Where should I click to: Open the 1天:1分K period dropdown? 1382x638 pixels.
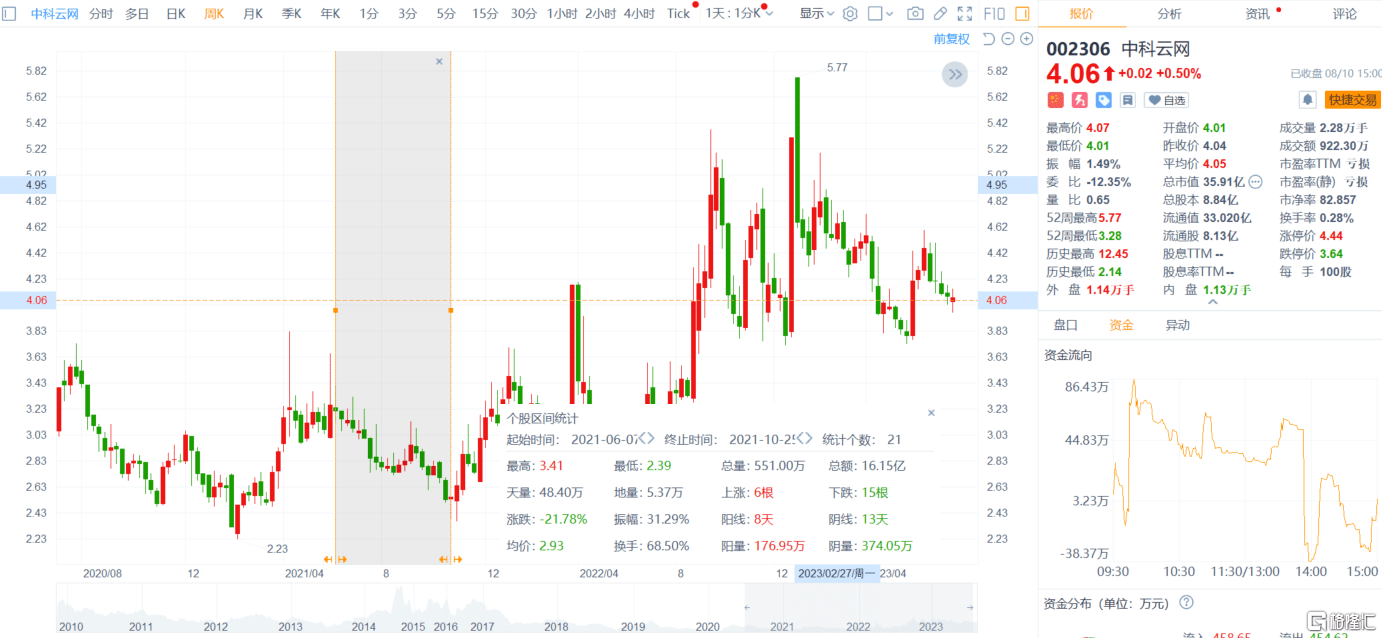[739, 14]
